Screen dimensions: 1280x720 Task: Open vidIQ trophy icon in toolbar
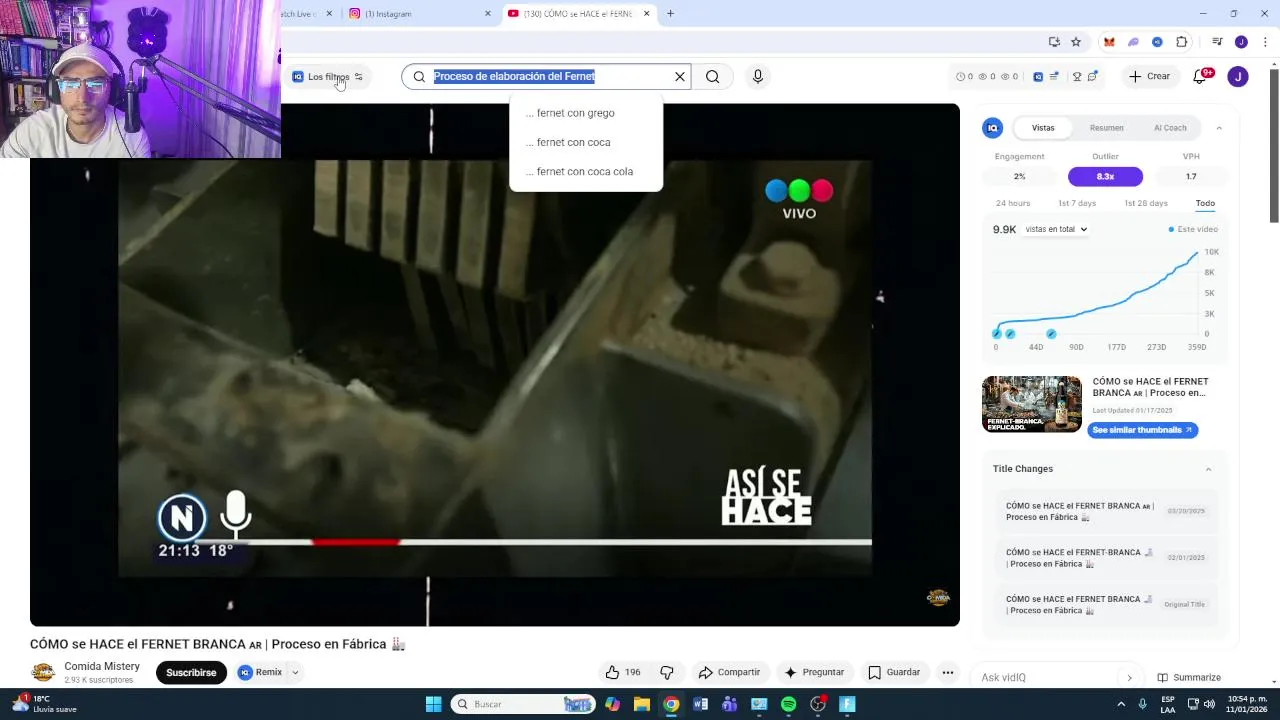click(x=1077, y=76)
